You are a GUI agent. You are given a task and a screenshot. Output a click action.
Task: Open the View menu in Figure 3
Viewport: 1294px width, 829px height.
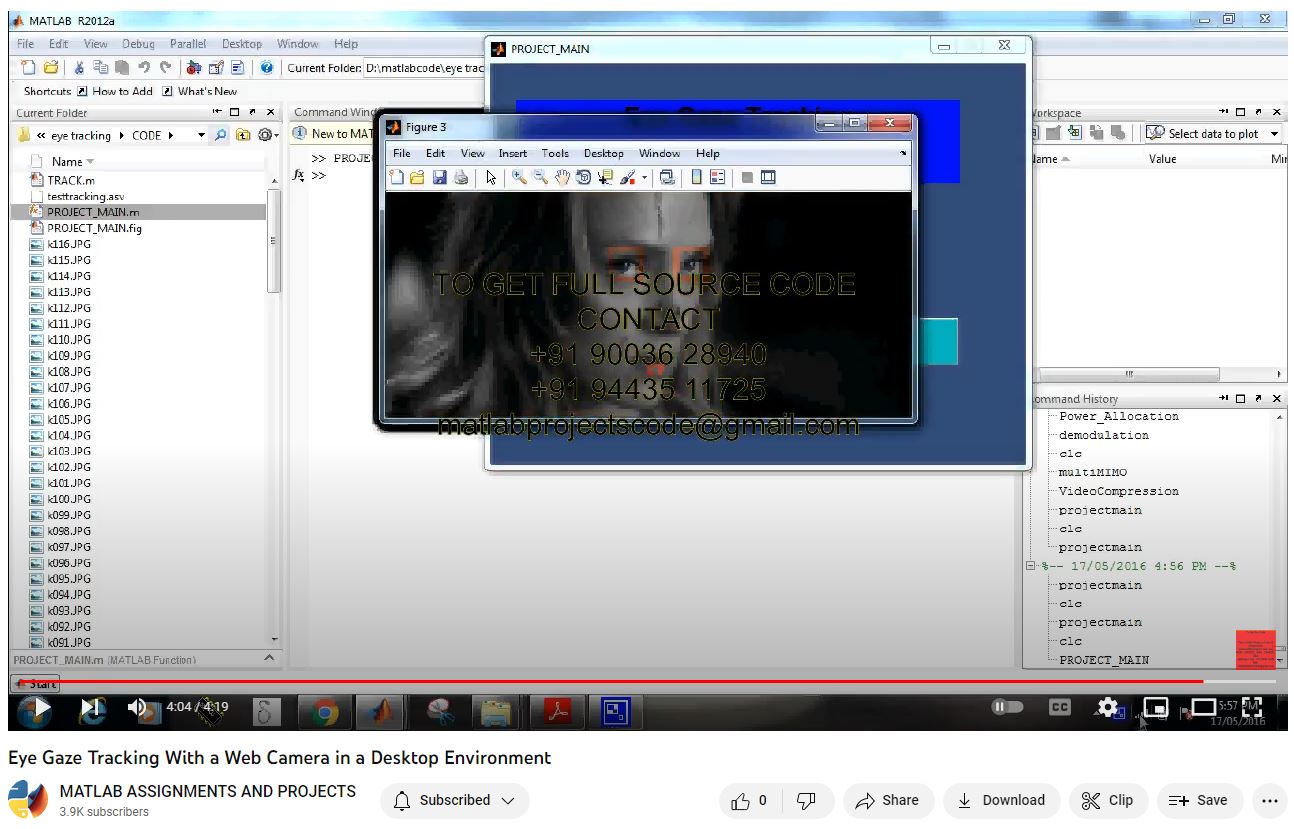tap(472, 153)
